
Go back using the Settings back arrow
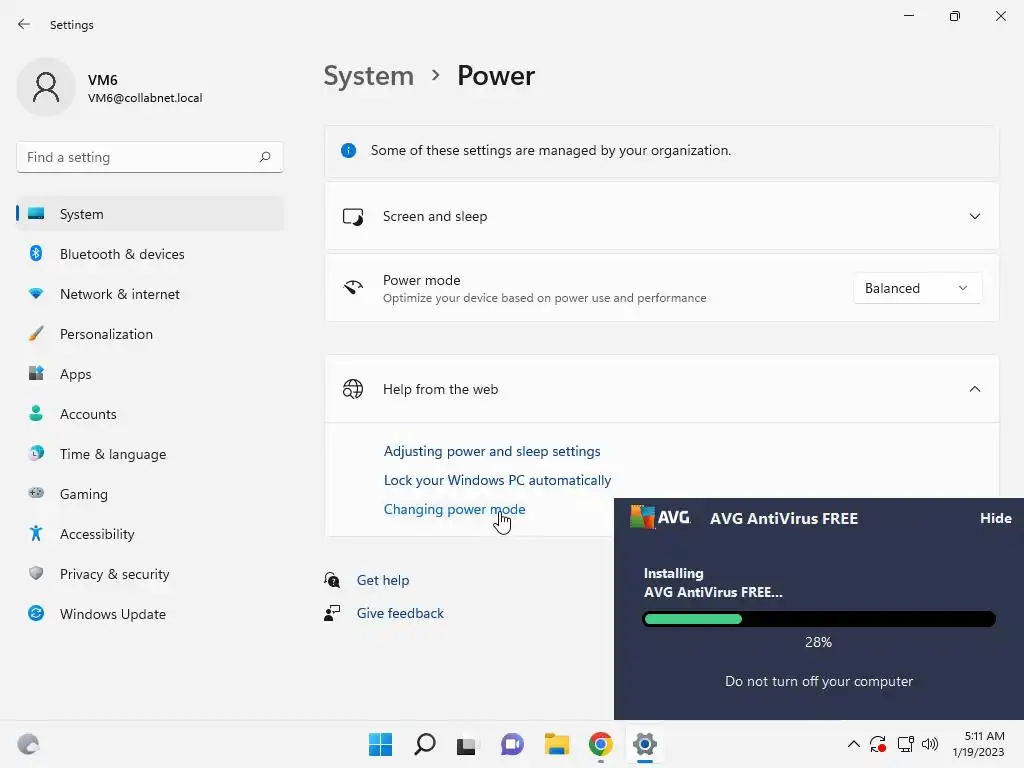[24, 24]
